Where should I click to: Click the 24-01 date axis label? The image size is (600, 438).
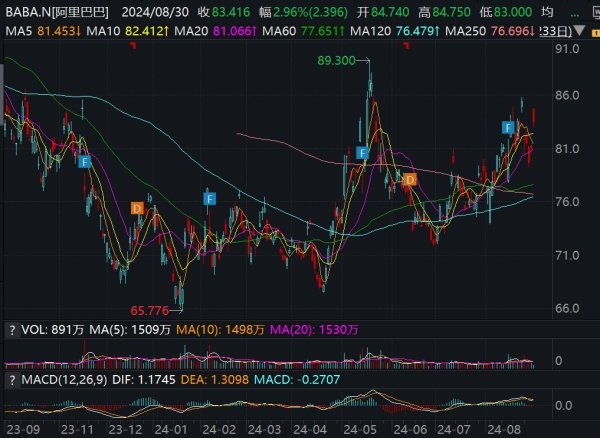[171, 430]
